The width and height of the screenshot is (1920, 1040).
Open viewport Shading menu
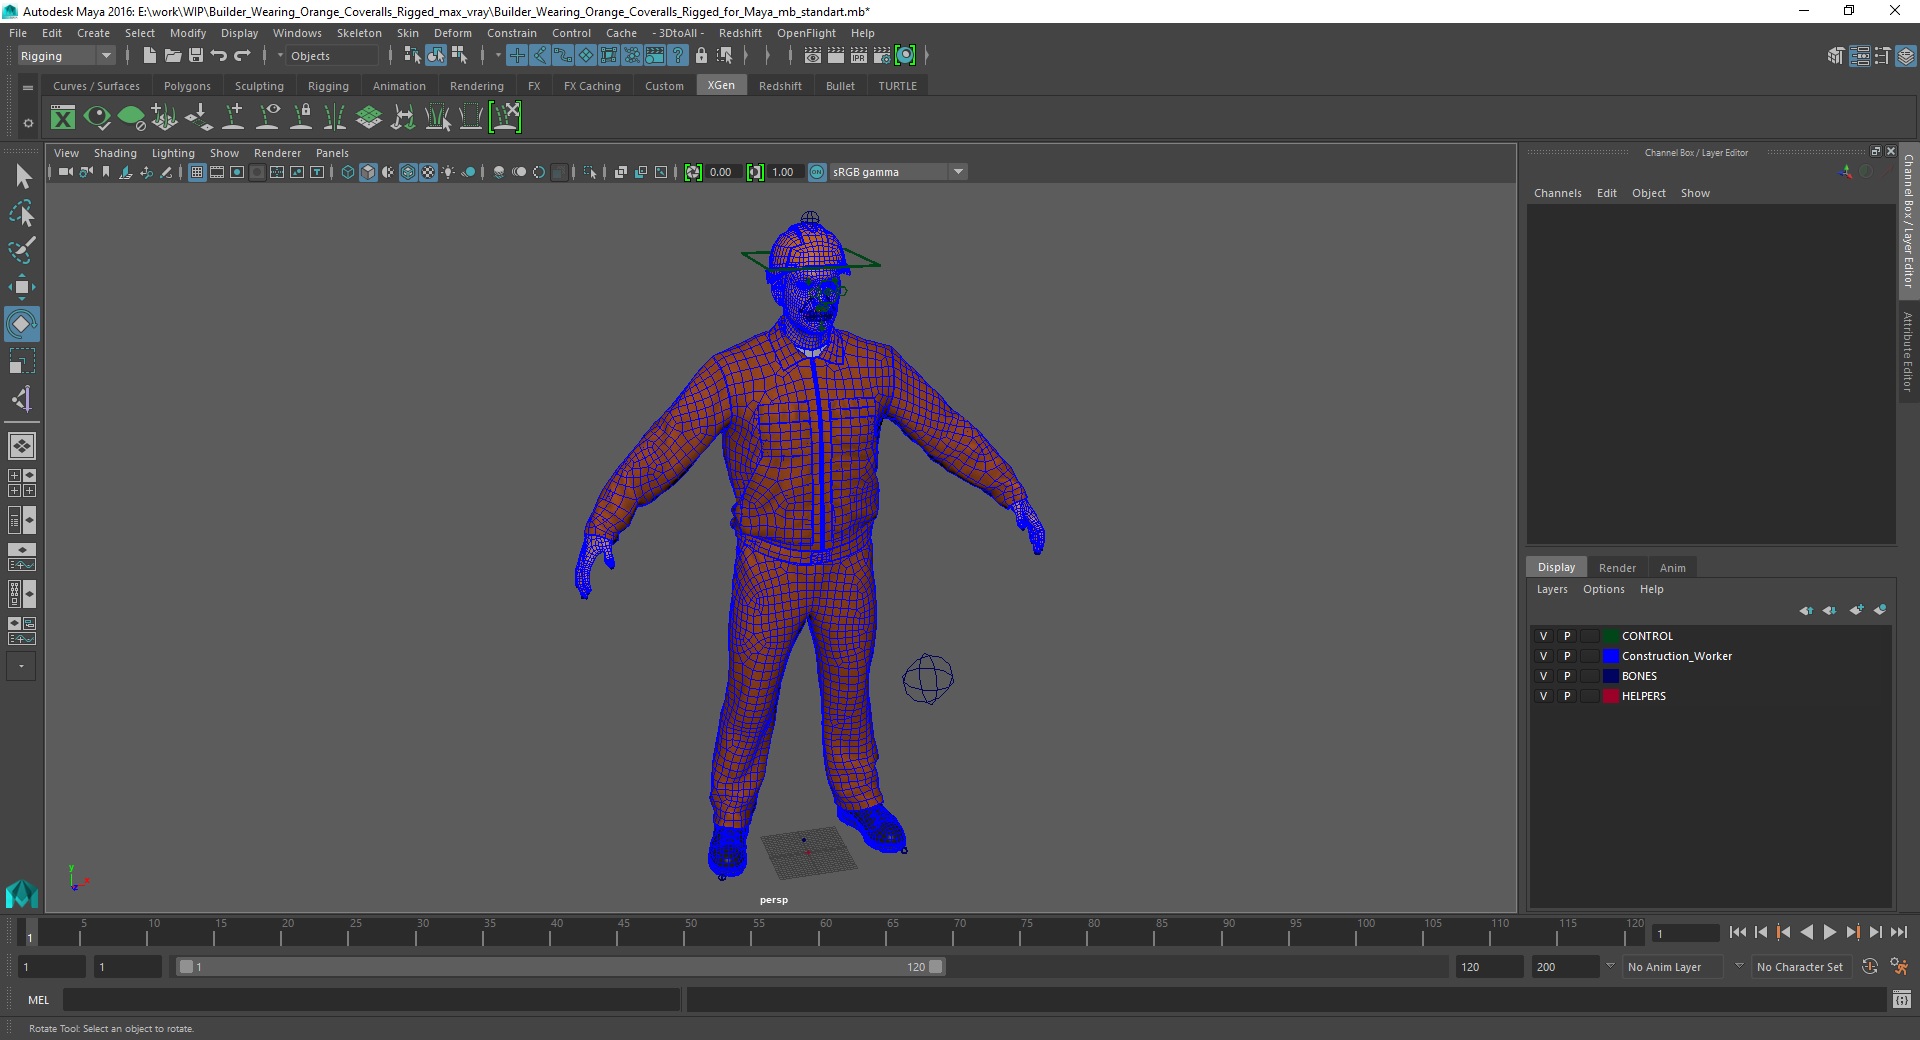click(115, 153)
